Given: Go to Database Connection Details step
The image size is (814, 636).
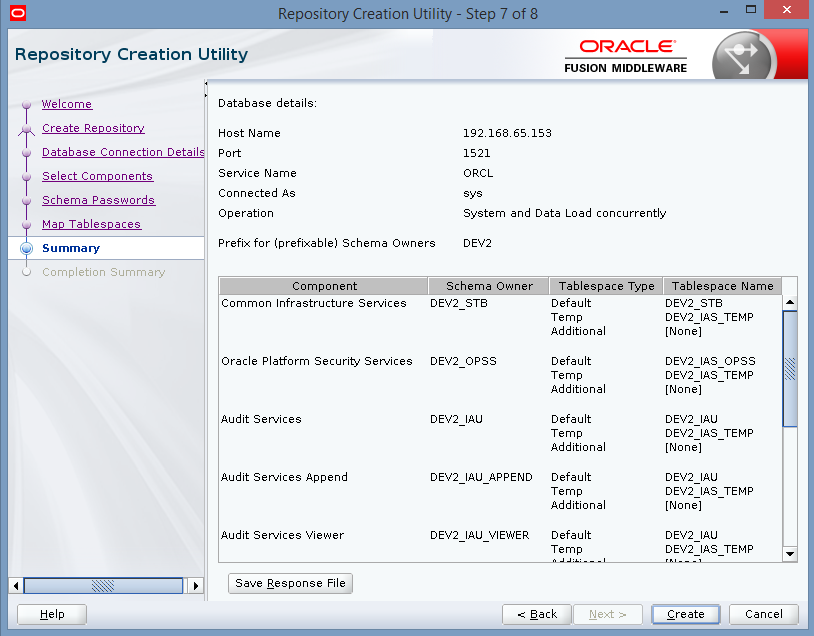Looking at the screenshot, I should click(x=123, y=152).
